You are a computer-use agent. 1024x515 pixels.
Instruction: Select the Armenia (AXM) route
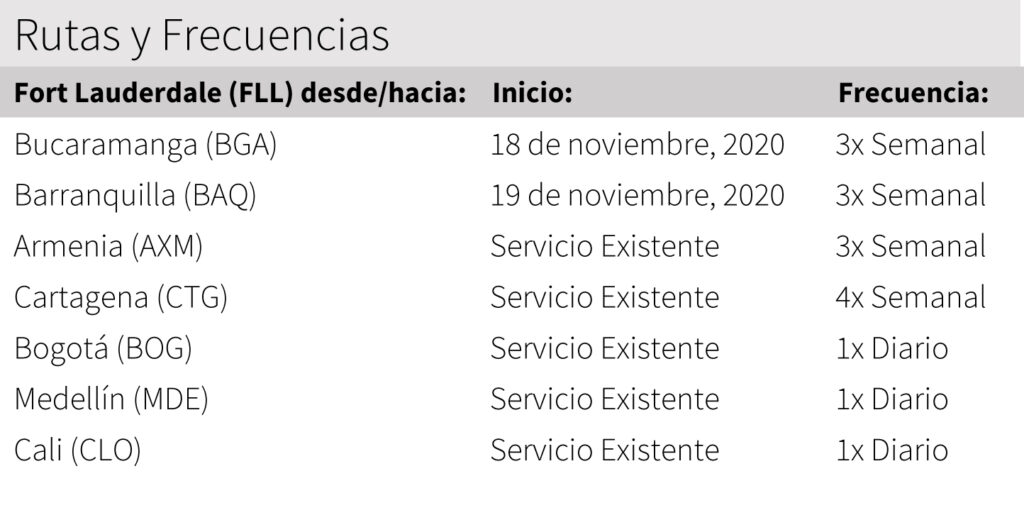tap(115, 246)
